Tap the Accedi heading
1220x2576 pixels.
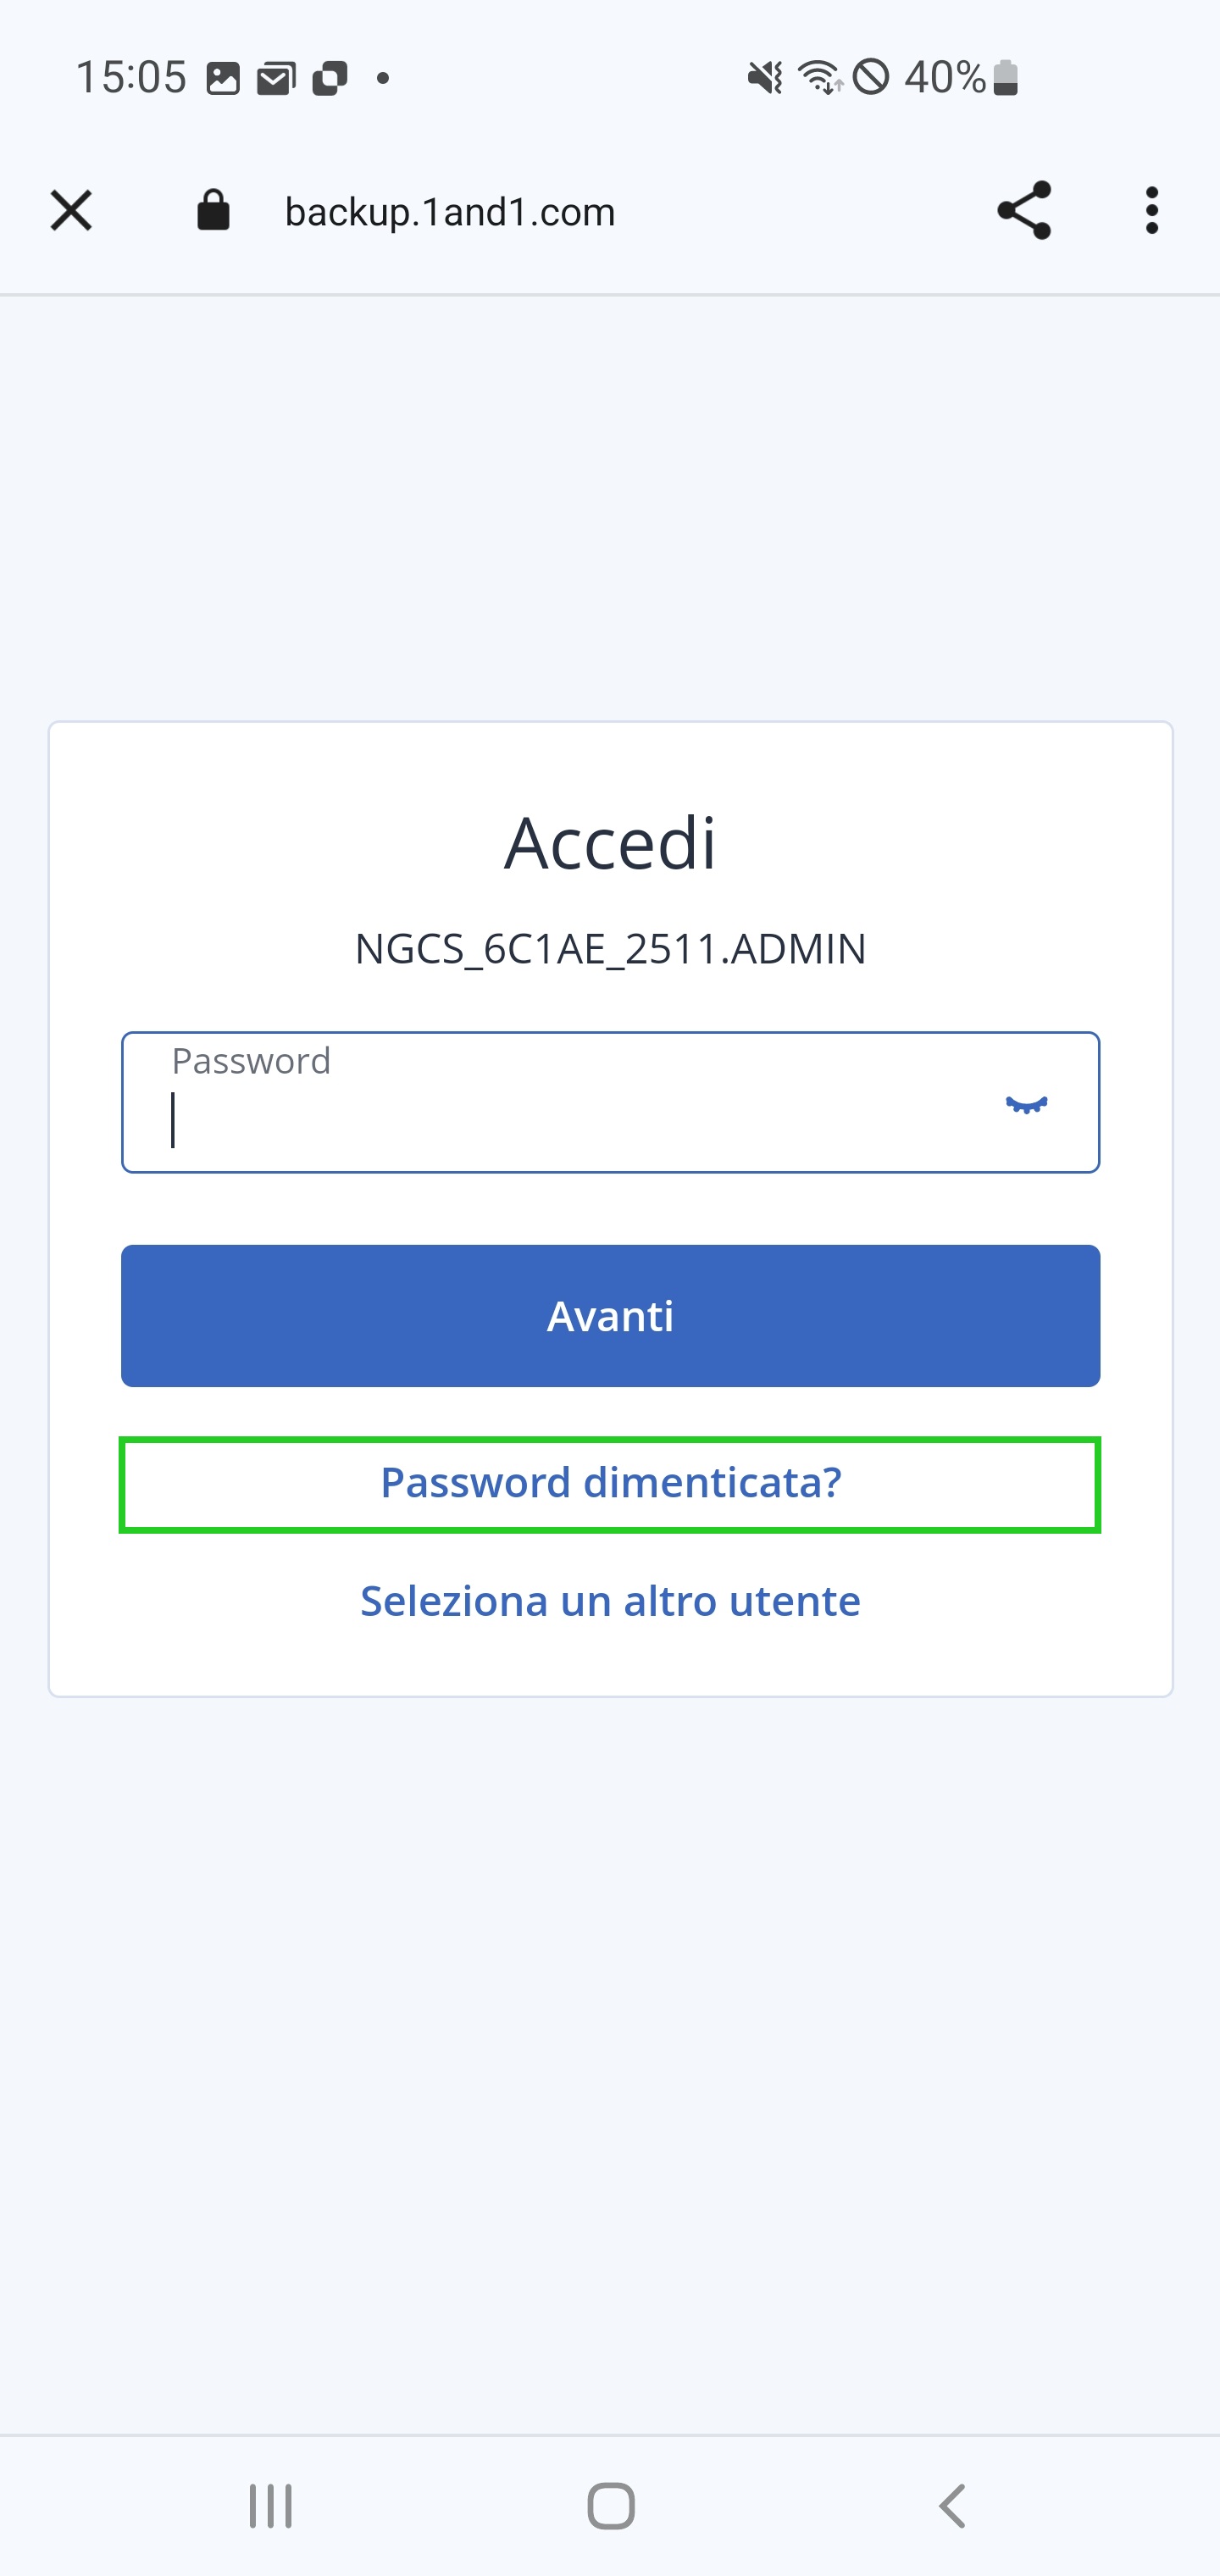click(x=610, y=842)
